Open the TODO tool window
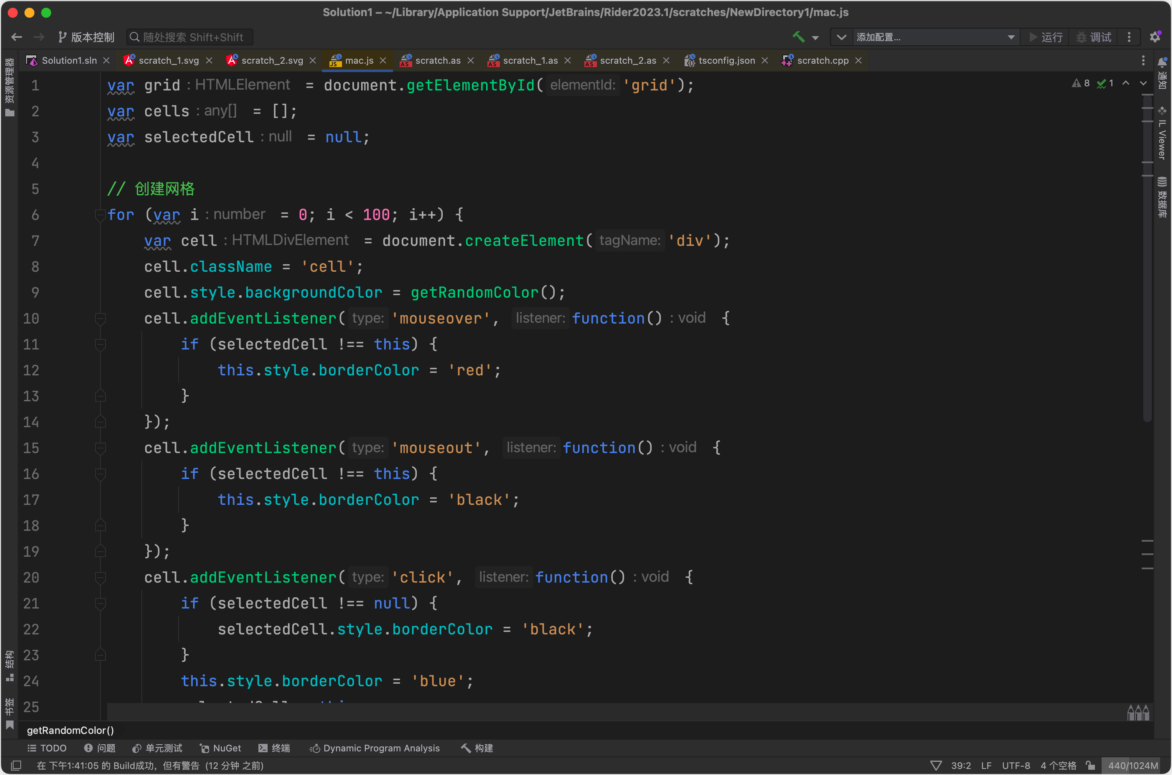The image size is (1172, 775). point(46,748)
